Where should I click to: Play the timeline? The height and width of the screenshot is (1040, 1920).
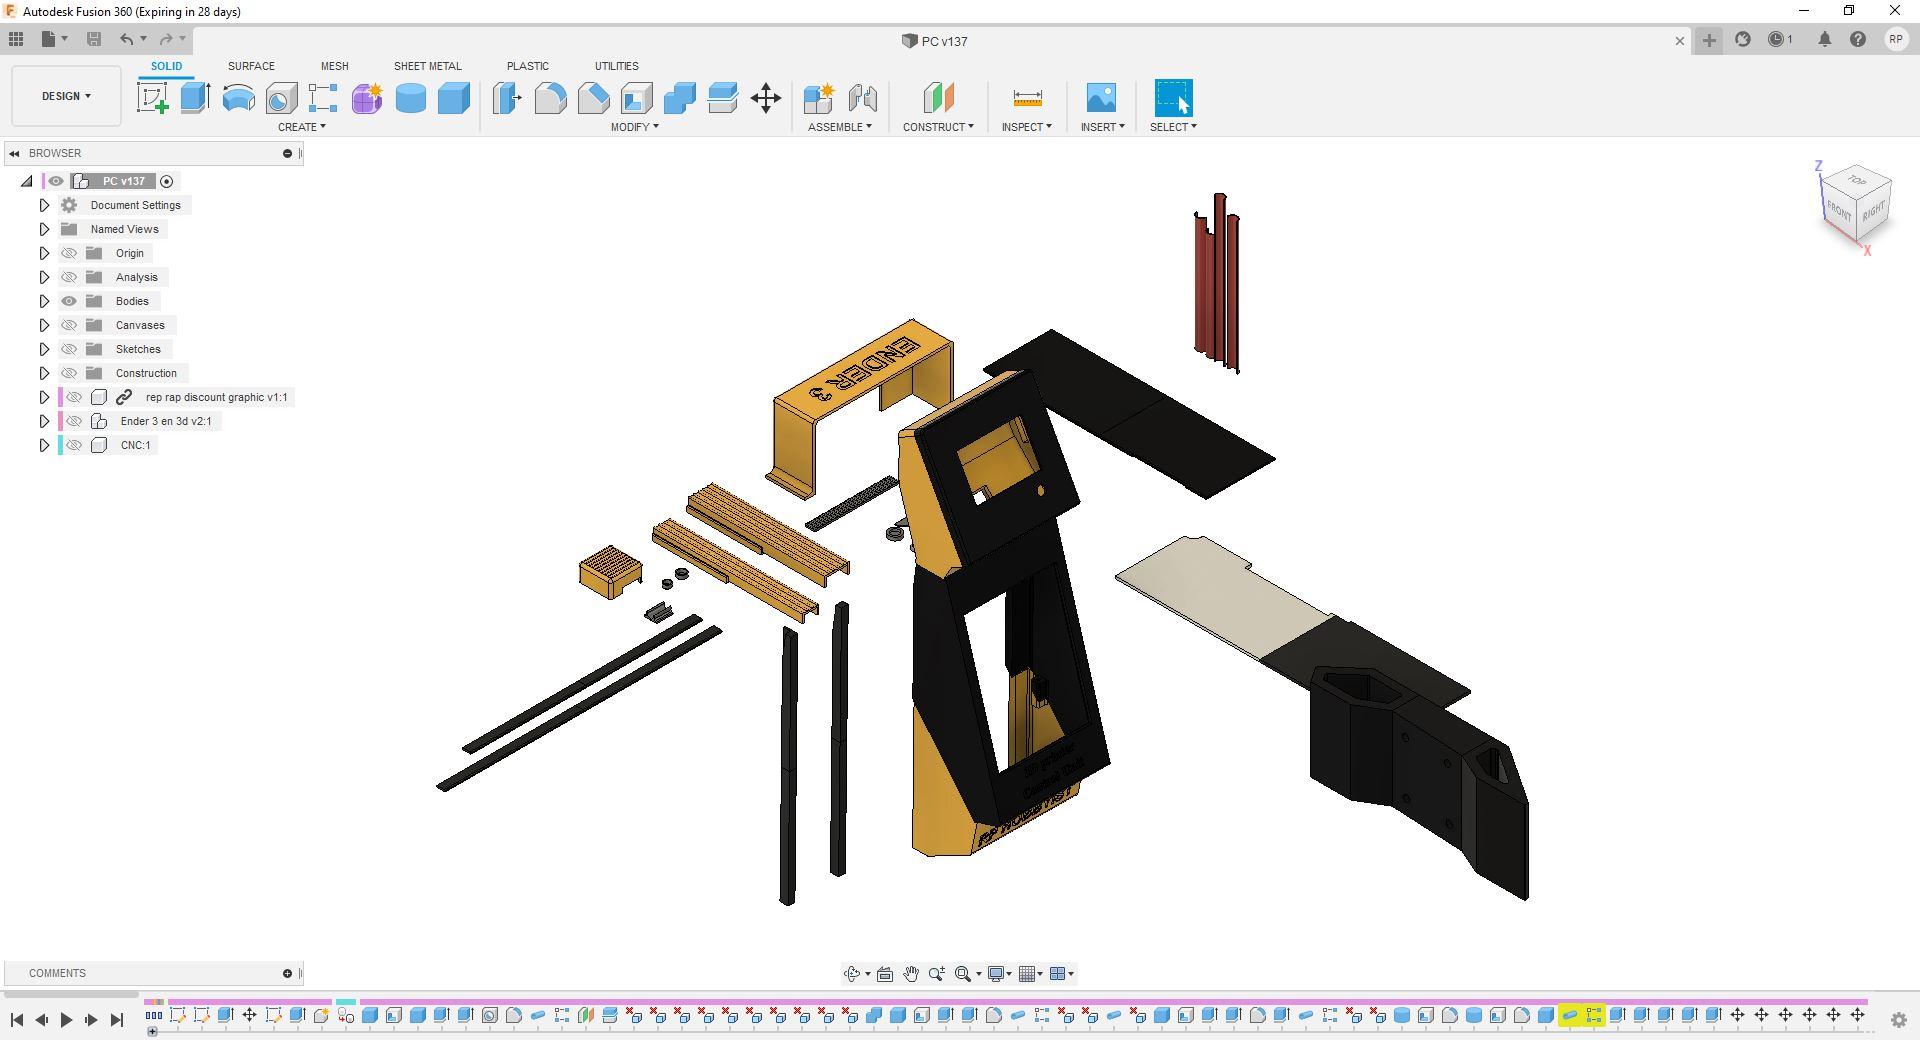point(66,1020)
